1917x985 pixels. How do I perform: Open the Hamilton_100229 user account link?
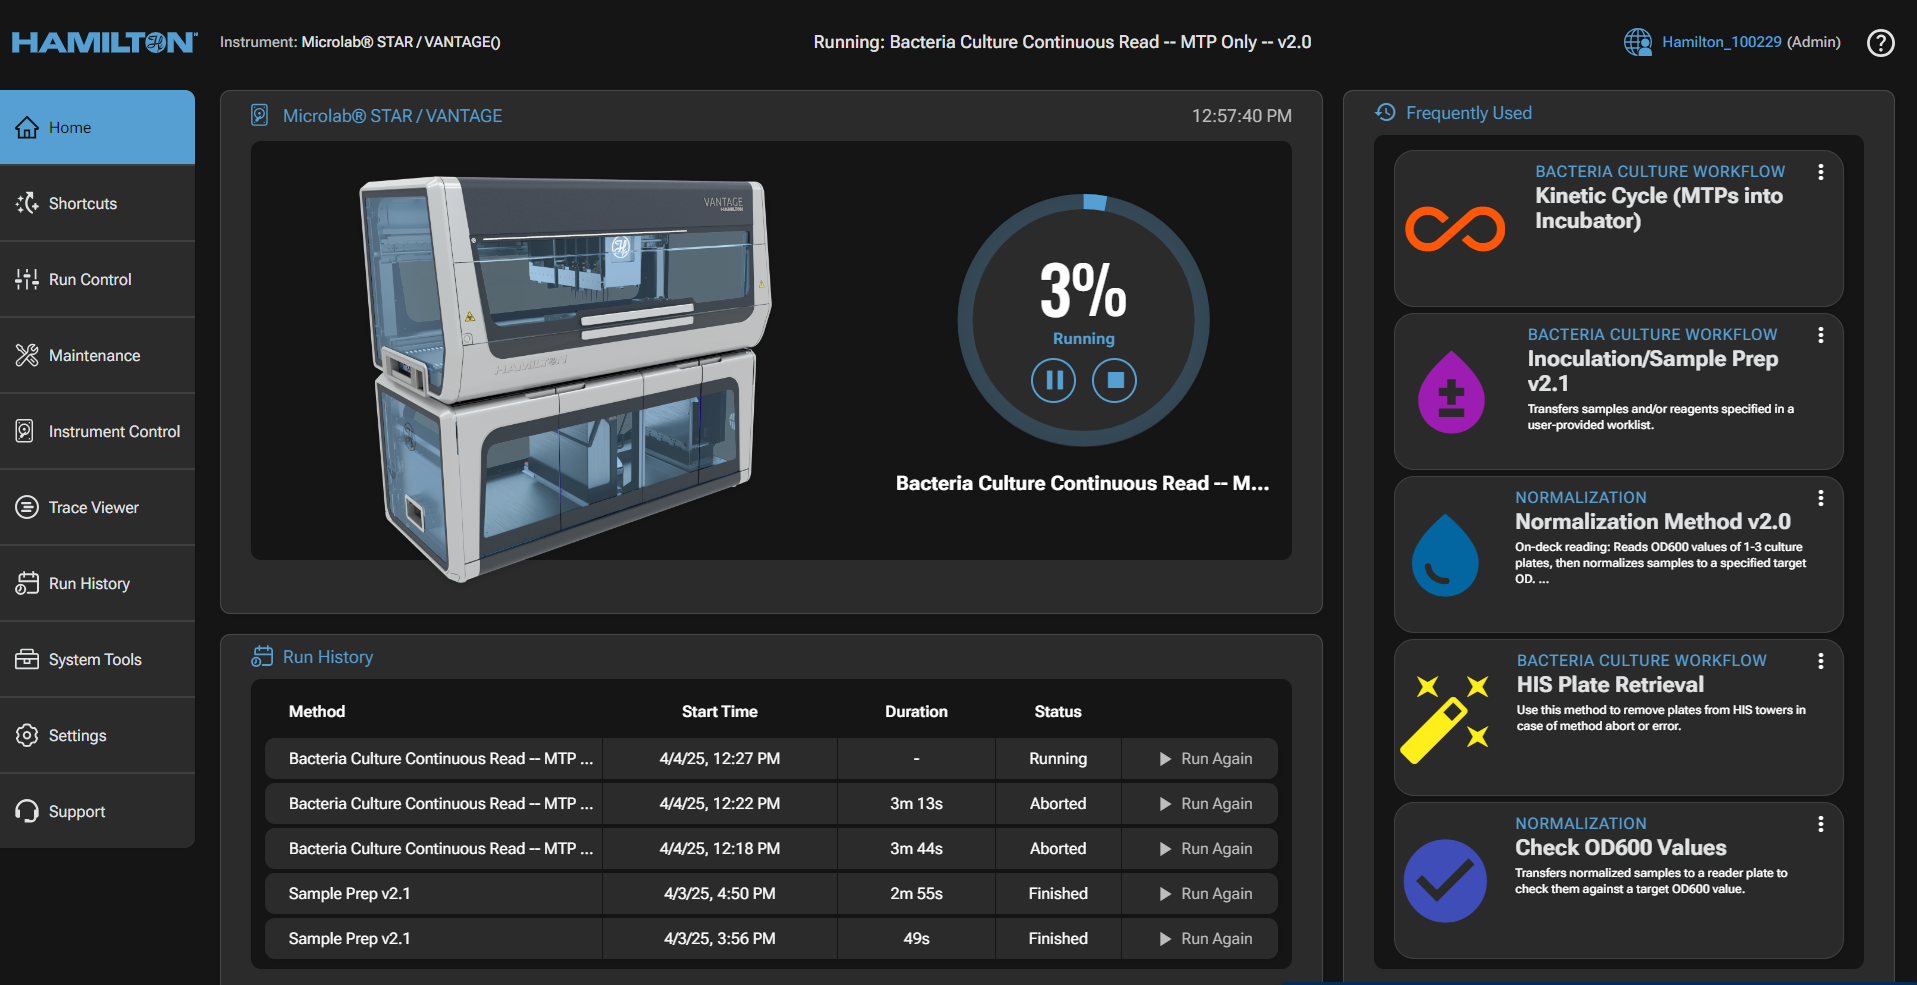(x=1721, y=42)
